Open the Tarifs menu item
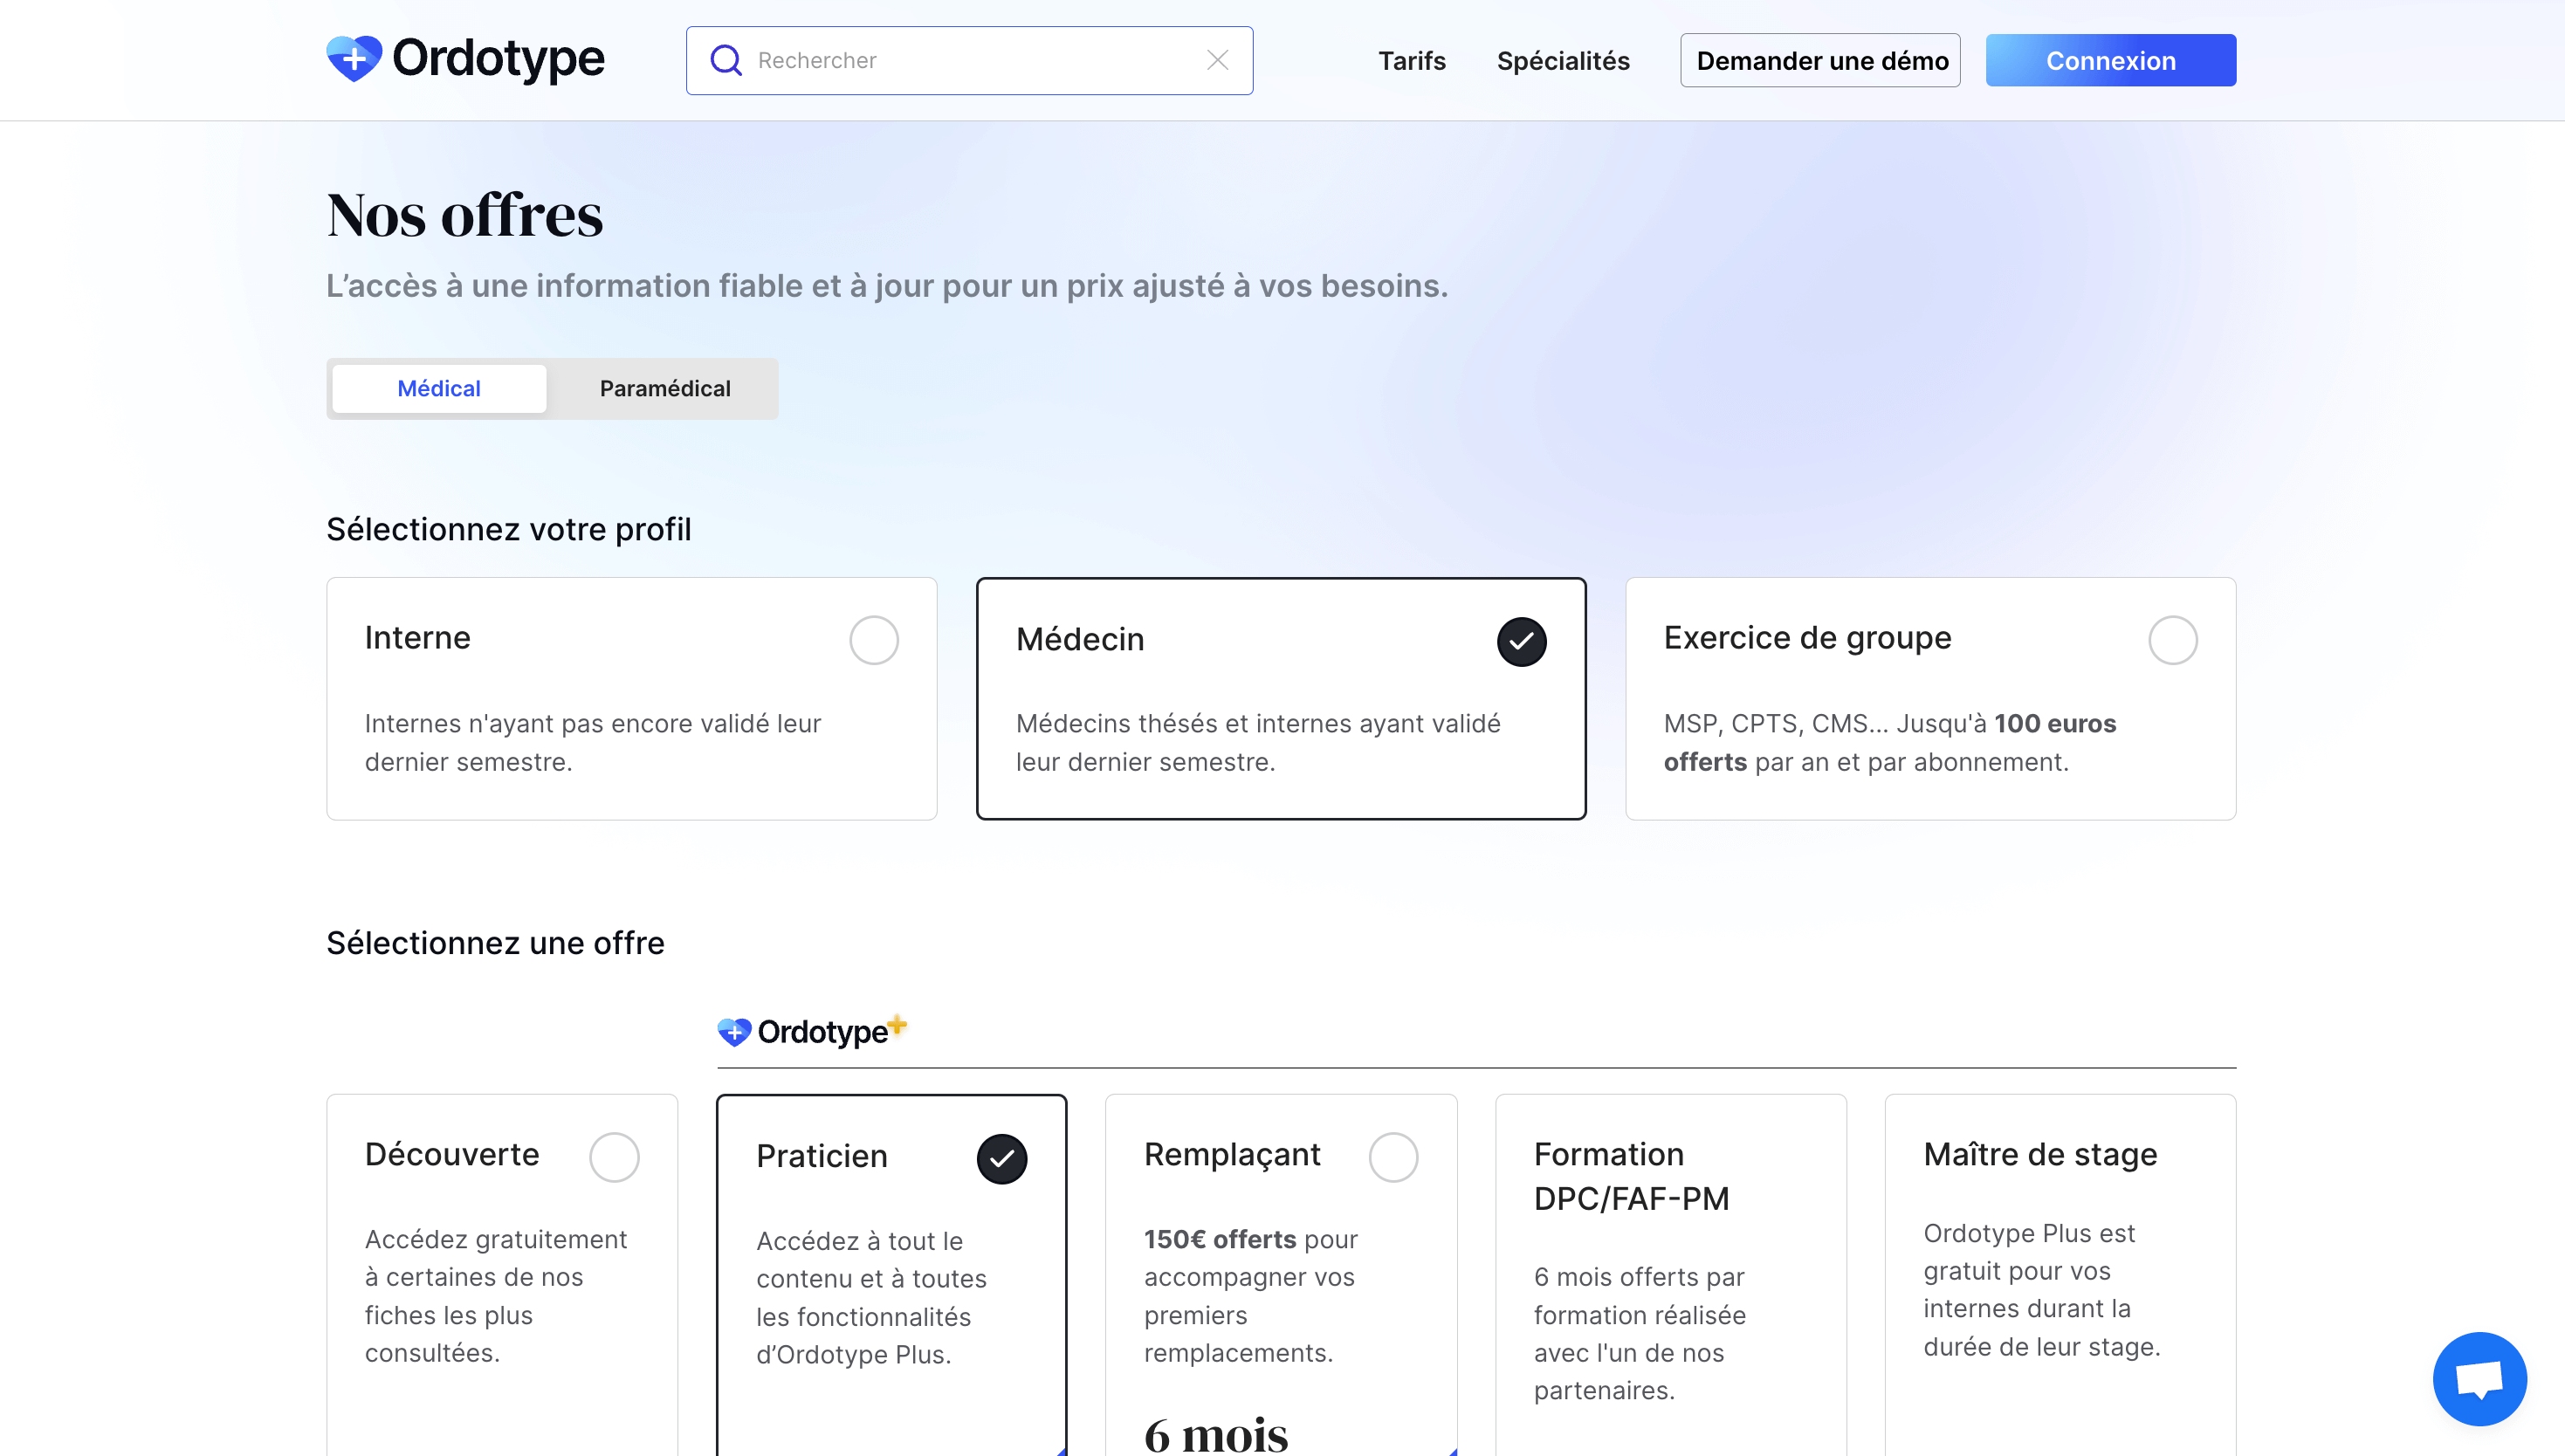This screenshot has width=2565, height=1456. tap(1411, 61)
